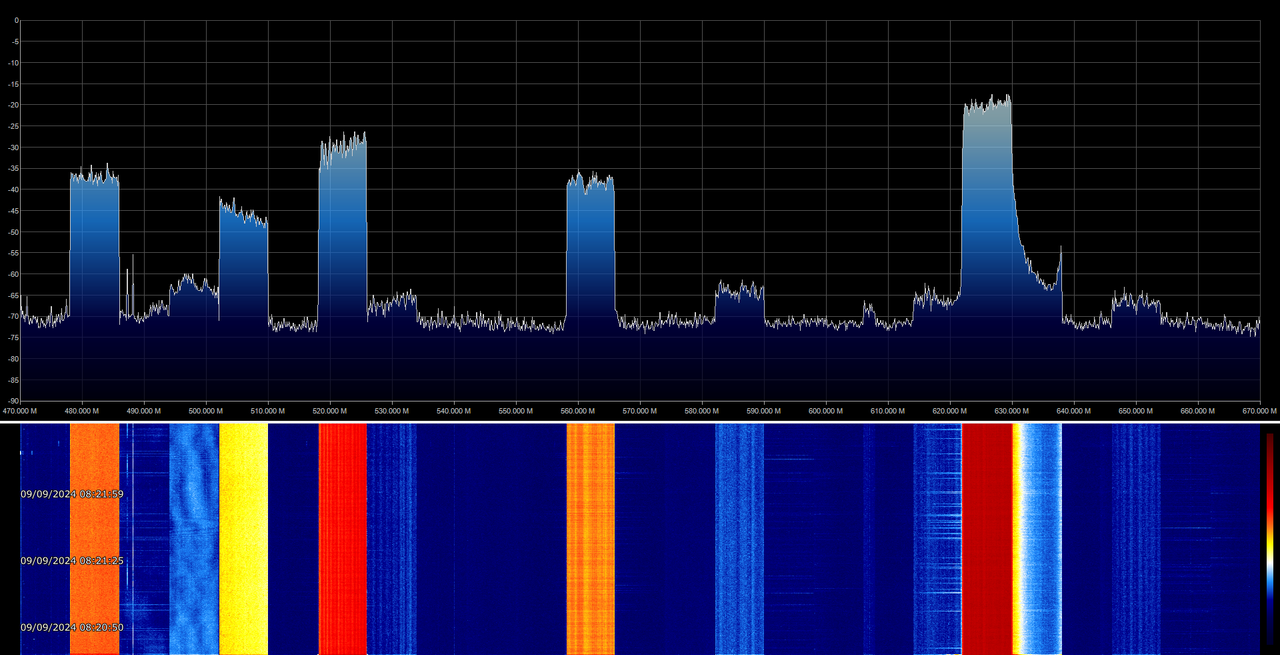Click the weak signal hump near 586 MHz

point(739,300)
